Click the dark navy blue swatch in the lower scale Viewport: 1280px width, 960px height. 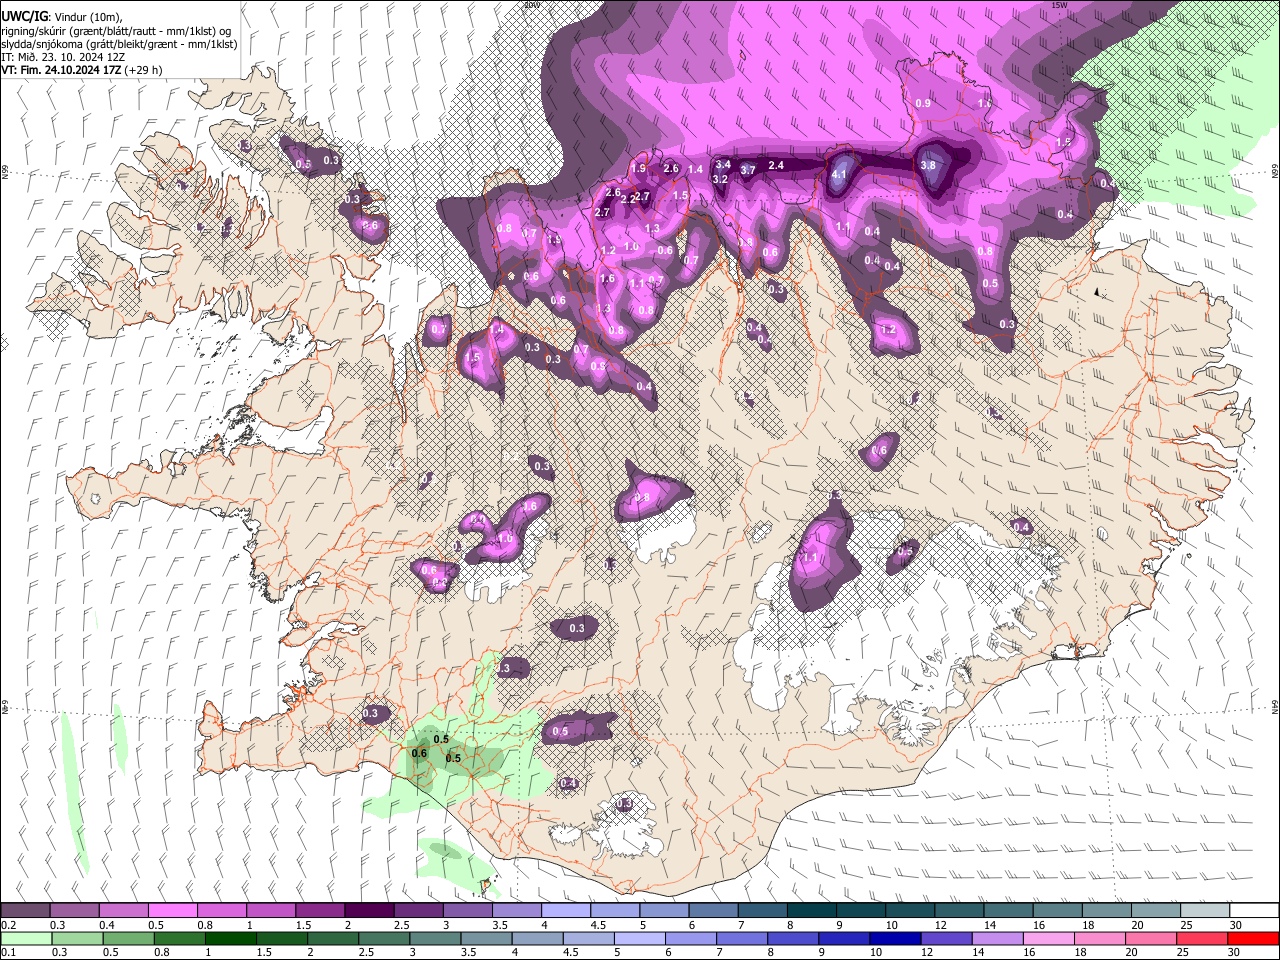(x=893, y=938)
